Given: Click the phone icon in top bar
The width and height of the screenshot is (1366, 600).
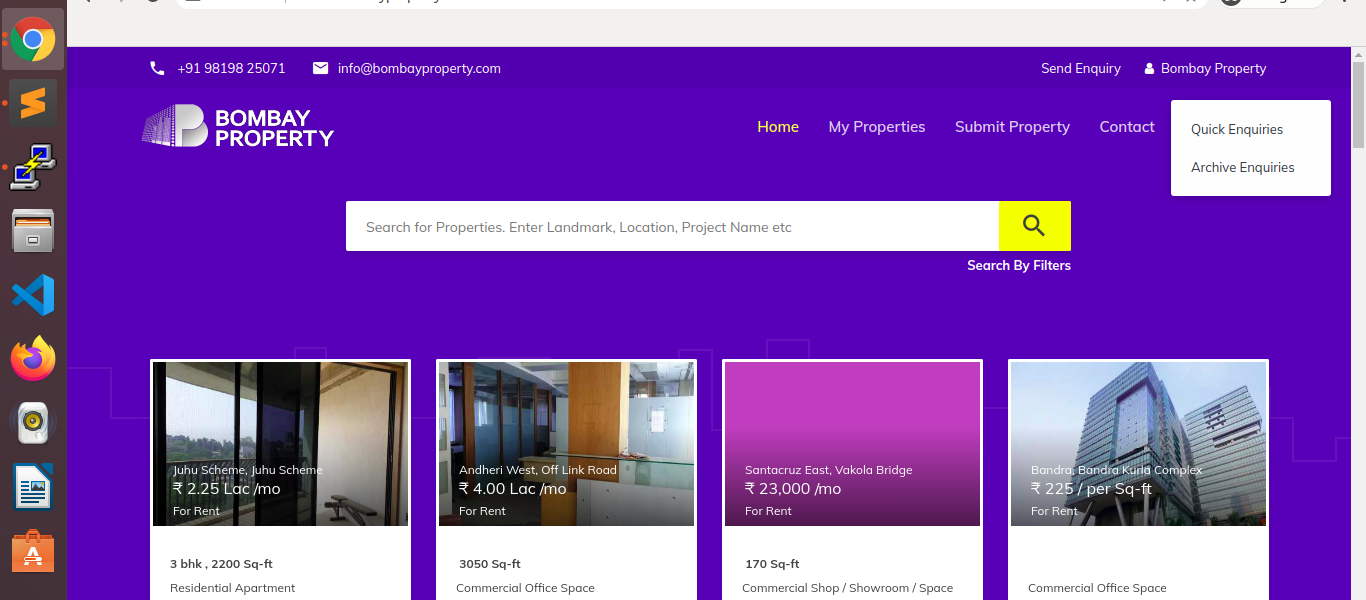Looking at the screenshot, I should click(x=157, y=68).
